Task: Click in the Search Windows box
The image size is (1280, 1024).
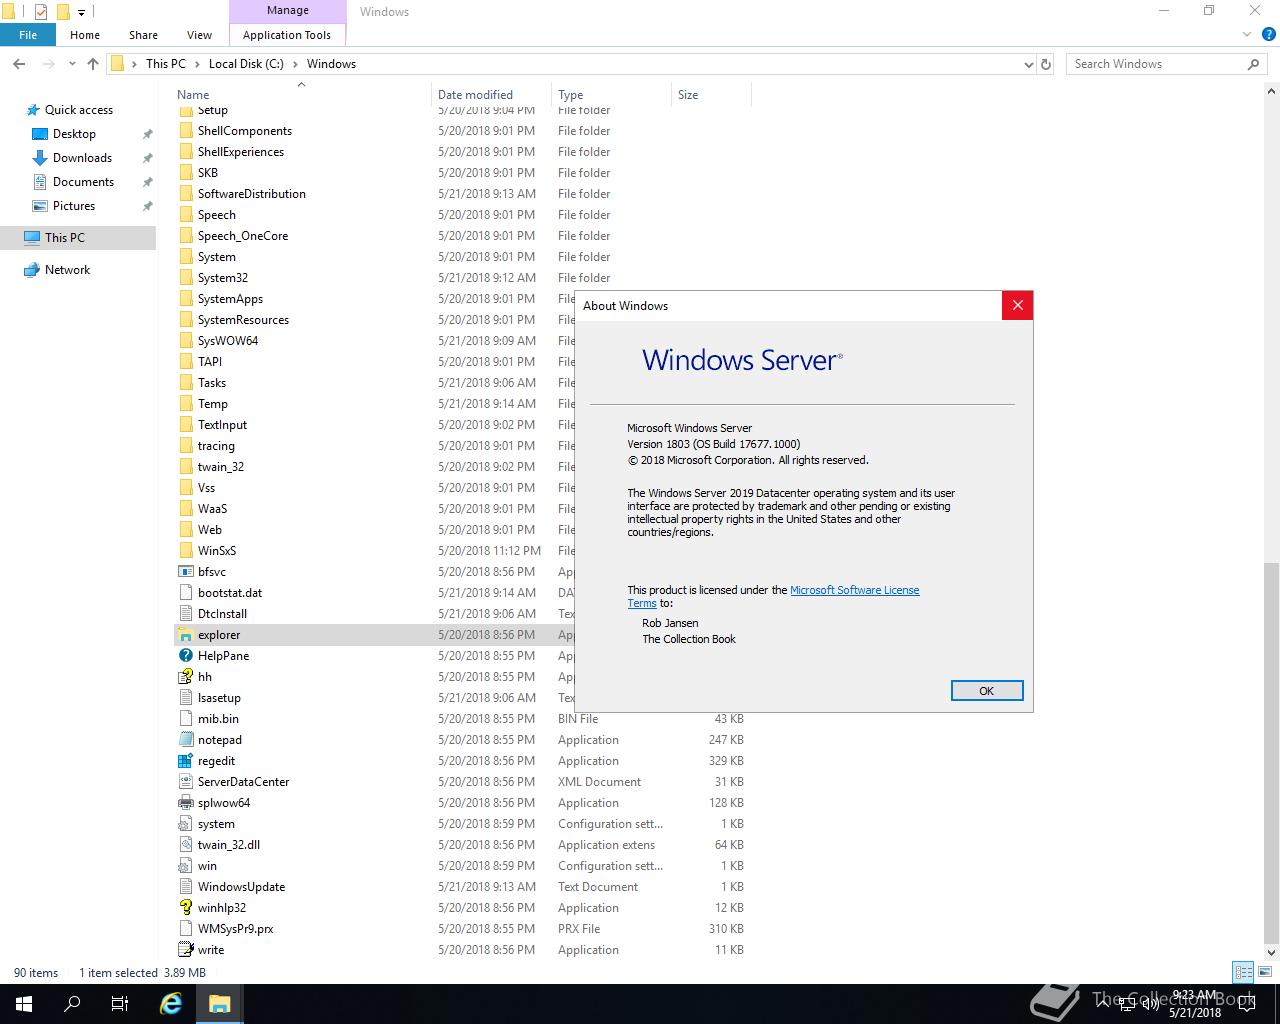Action: point(1155,64)
